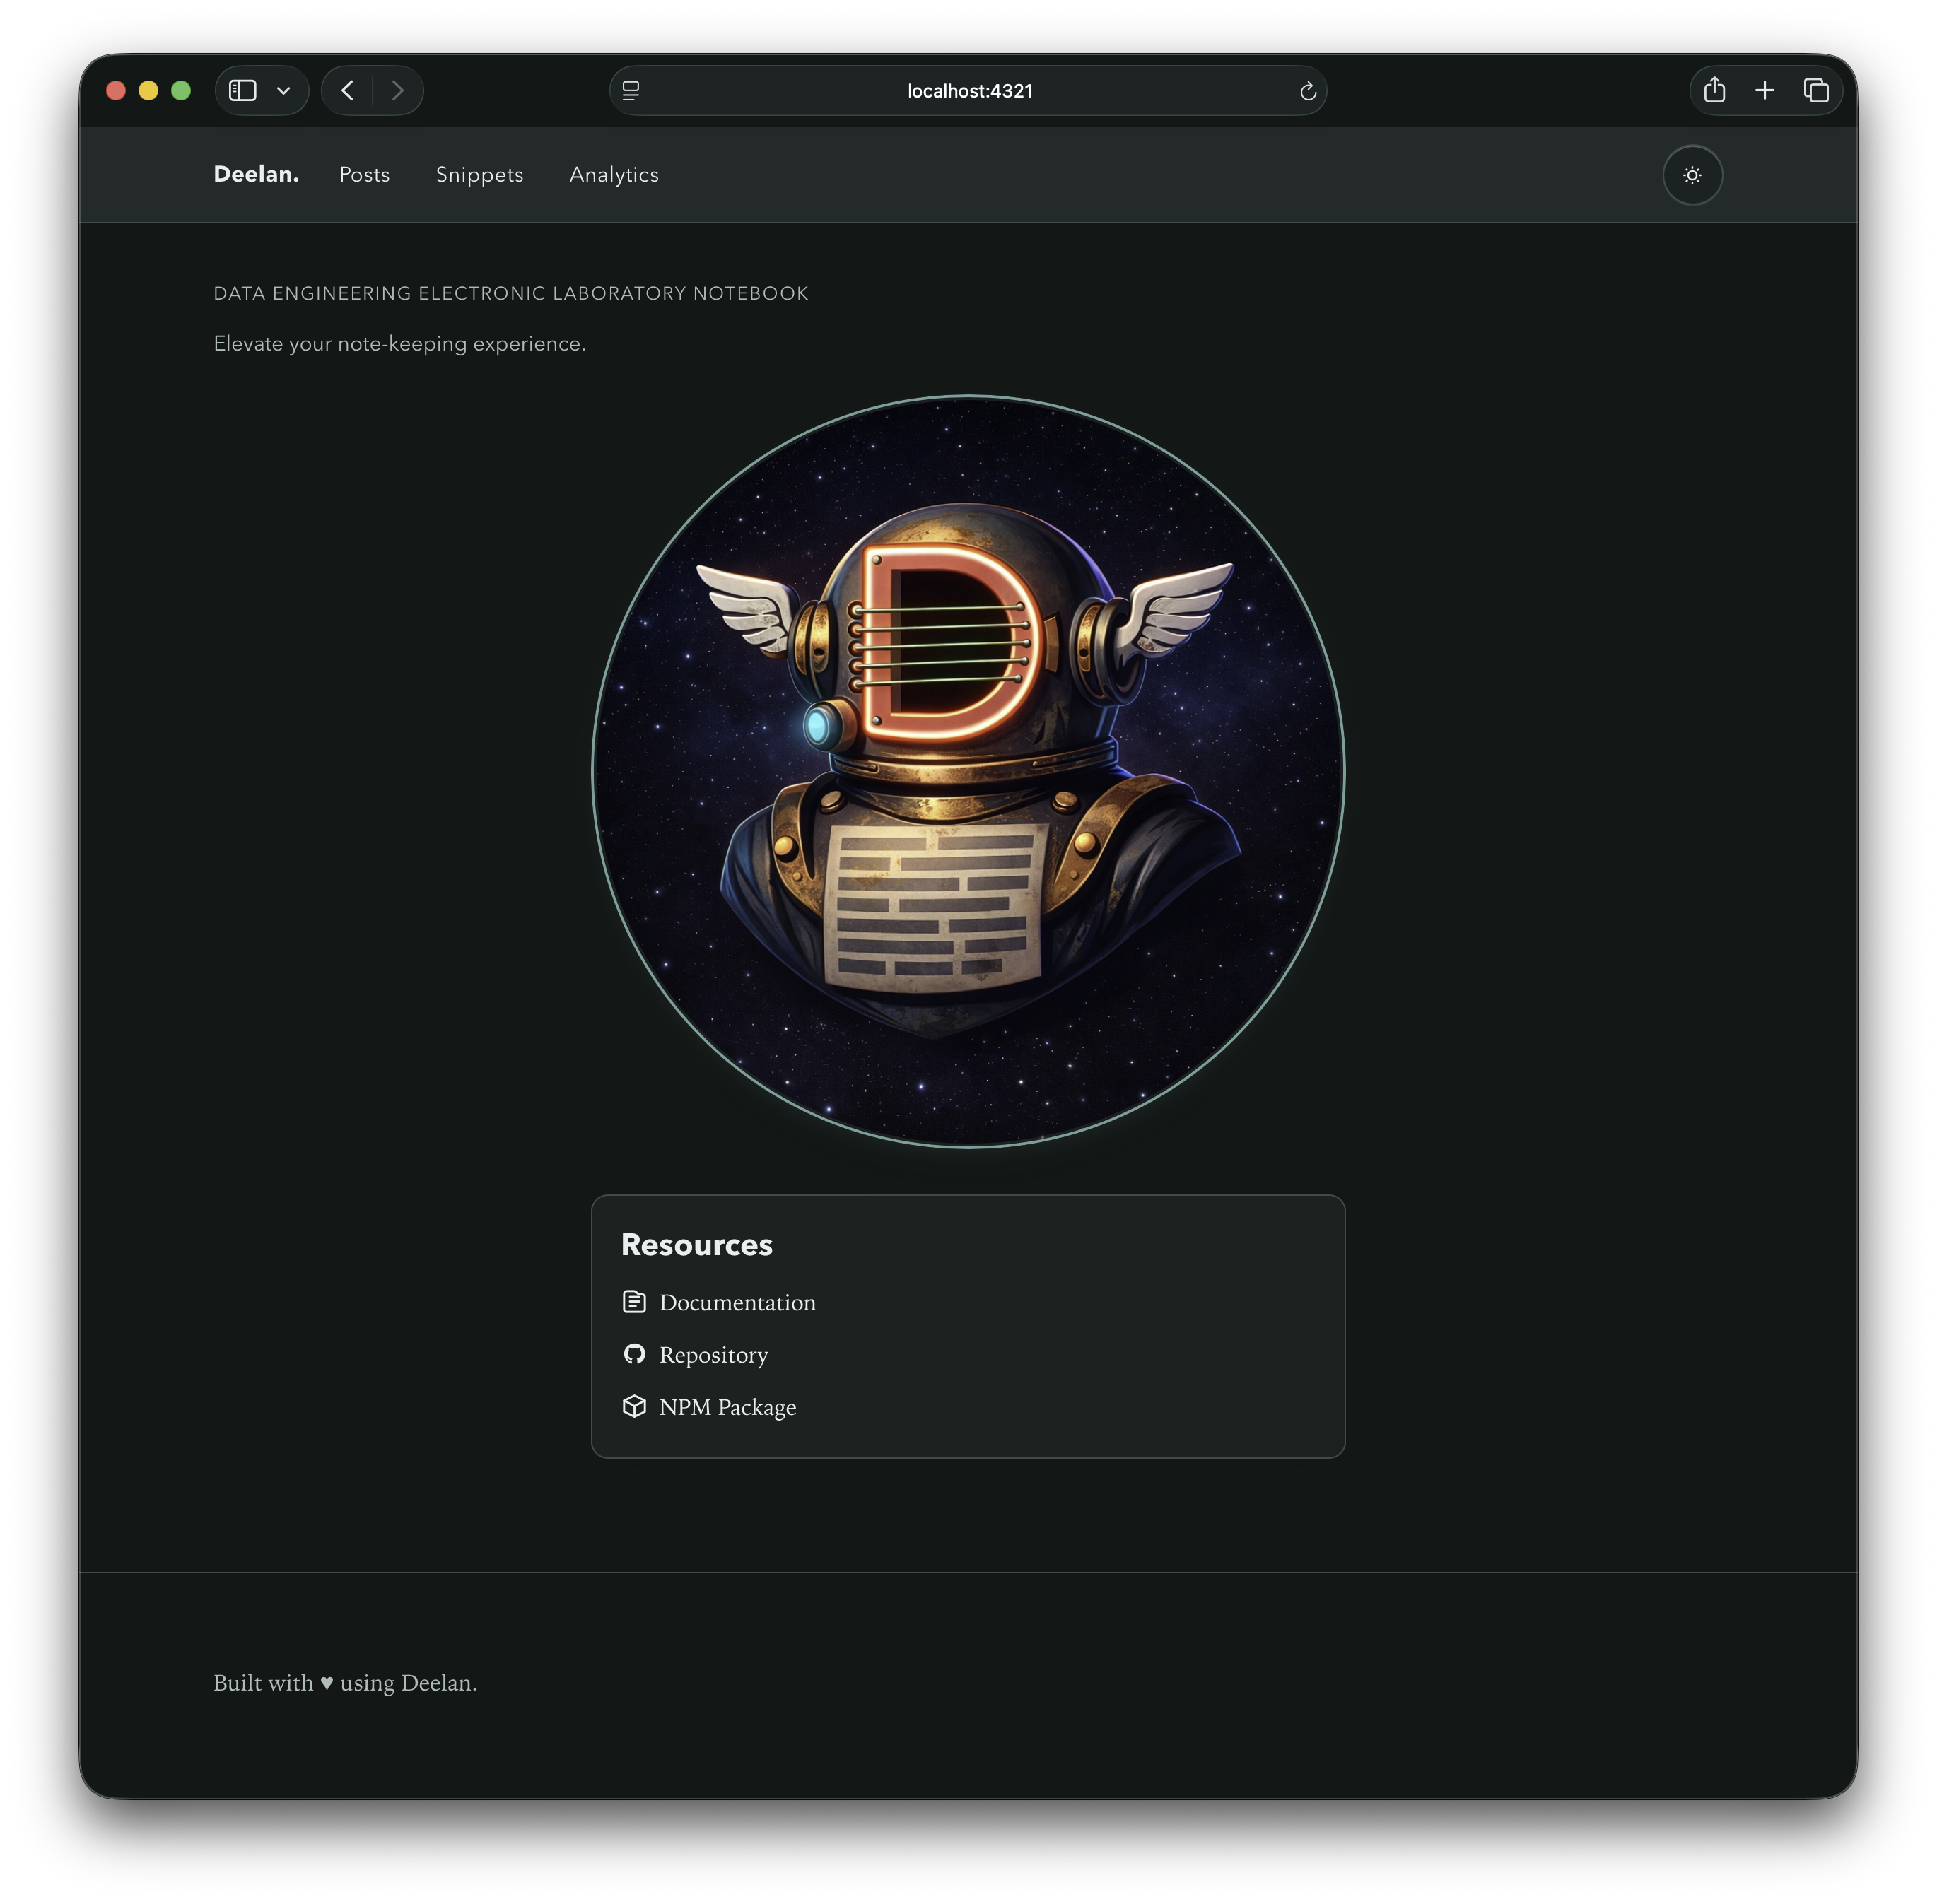1937x1904 pixels.
Task: Click the share icon in the browser toolbar
Action: [1714, 90]
